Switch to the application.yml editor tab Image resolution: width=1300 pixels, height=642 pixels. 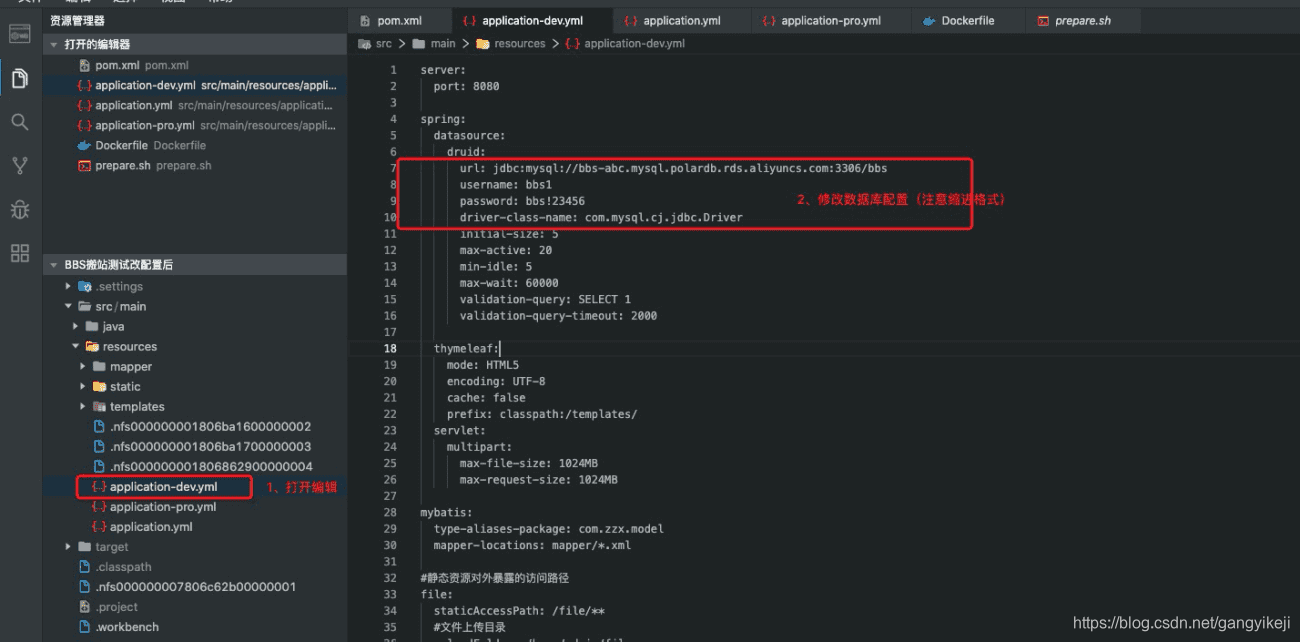(x=680, y=20)
